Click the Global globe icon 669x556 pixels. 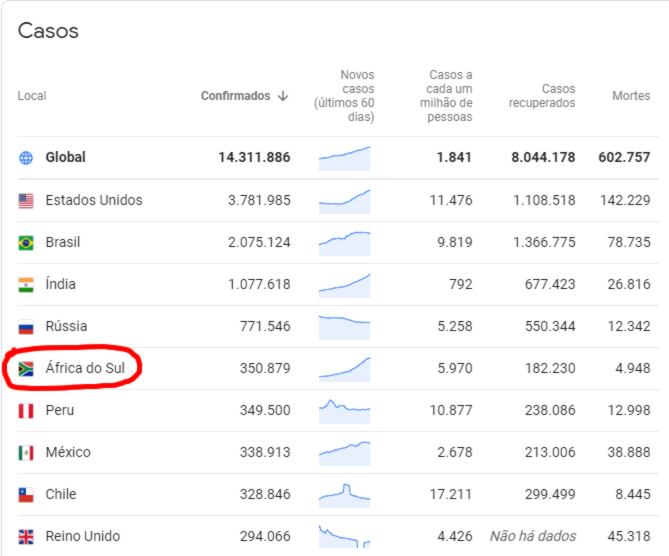(26, 158)
